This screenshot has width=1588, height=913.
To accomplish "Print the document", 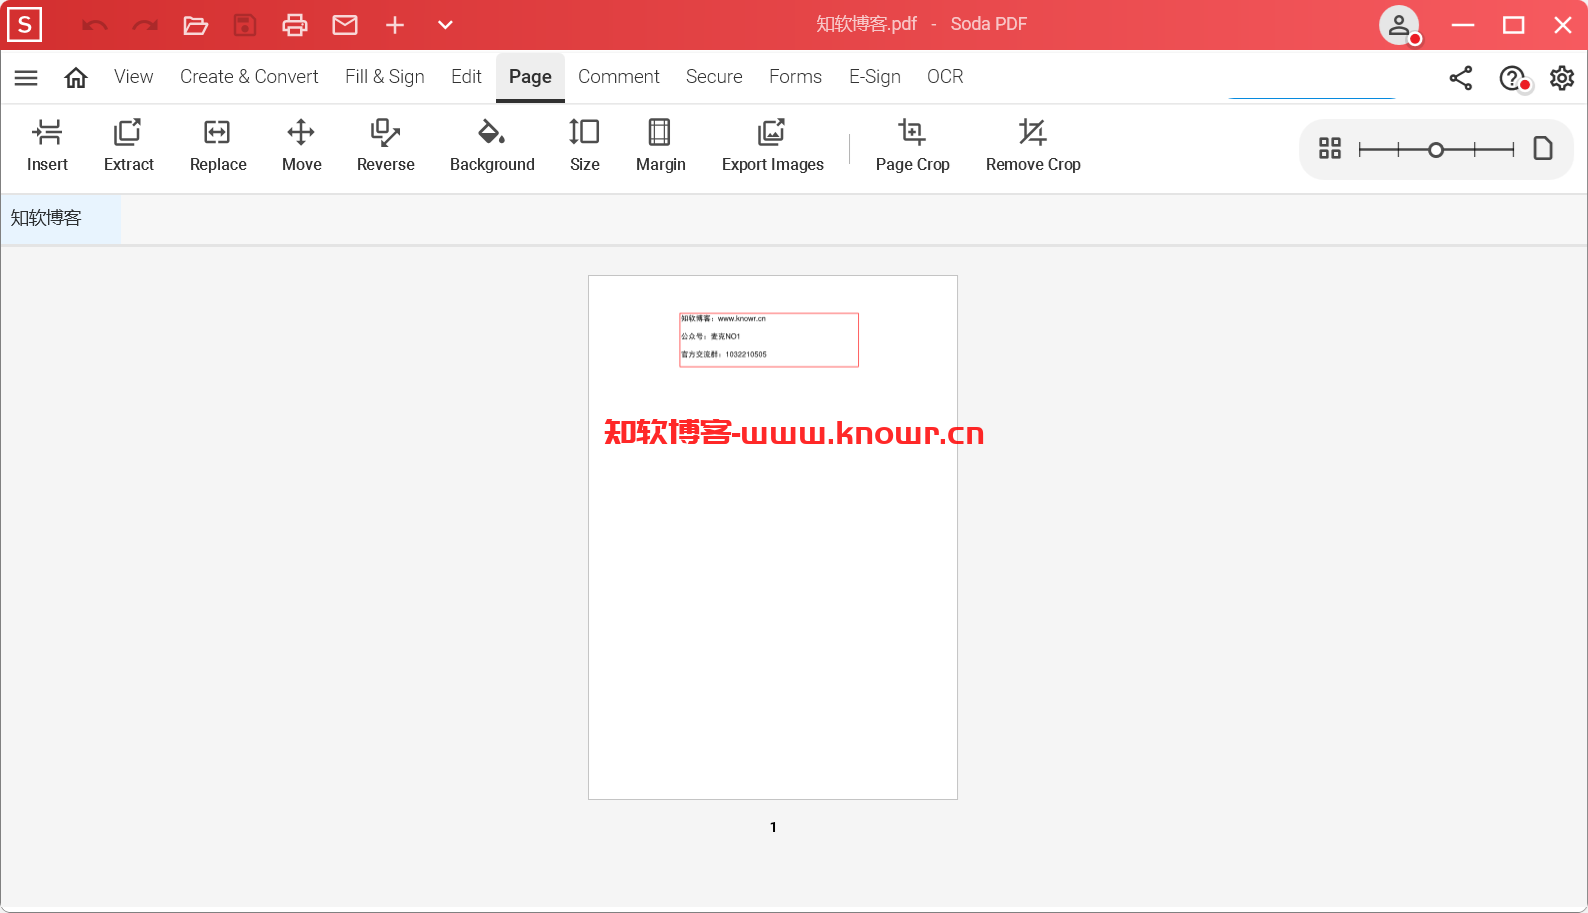I will pyautogui.click(x=295, y=25).
